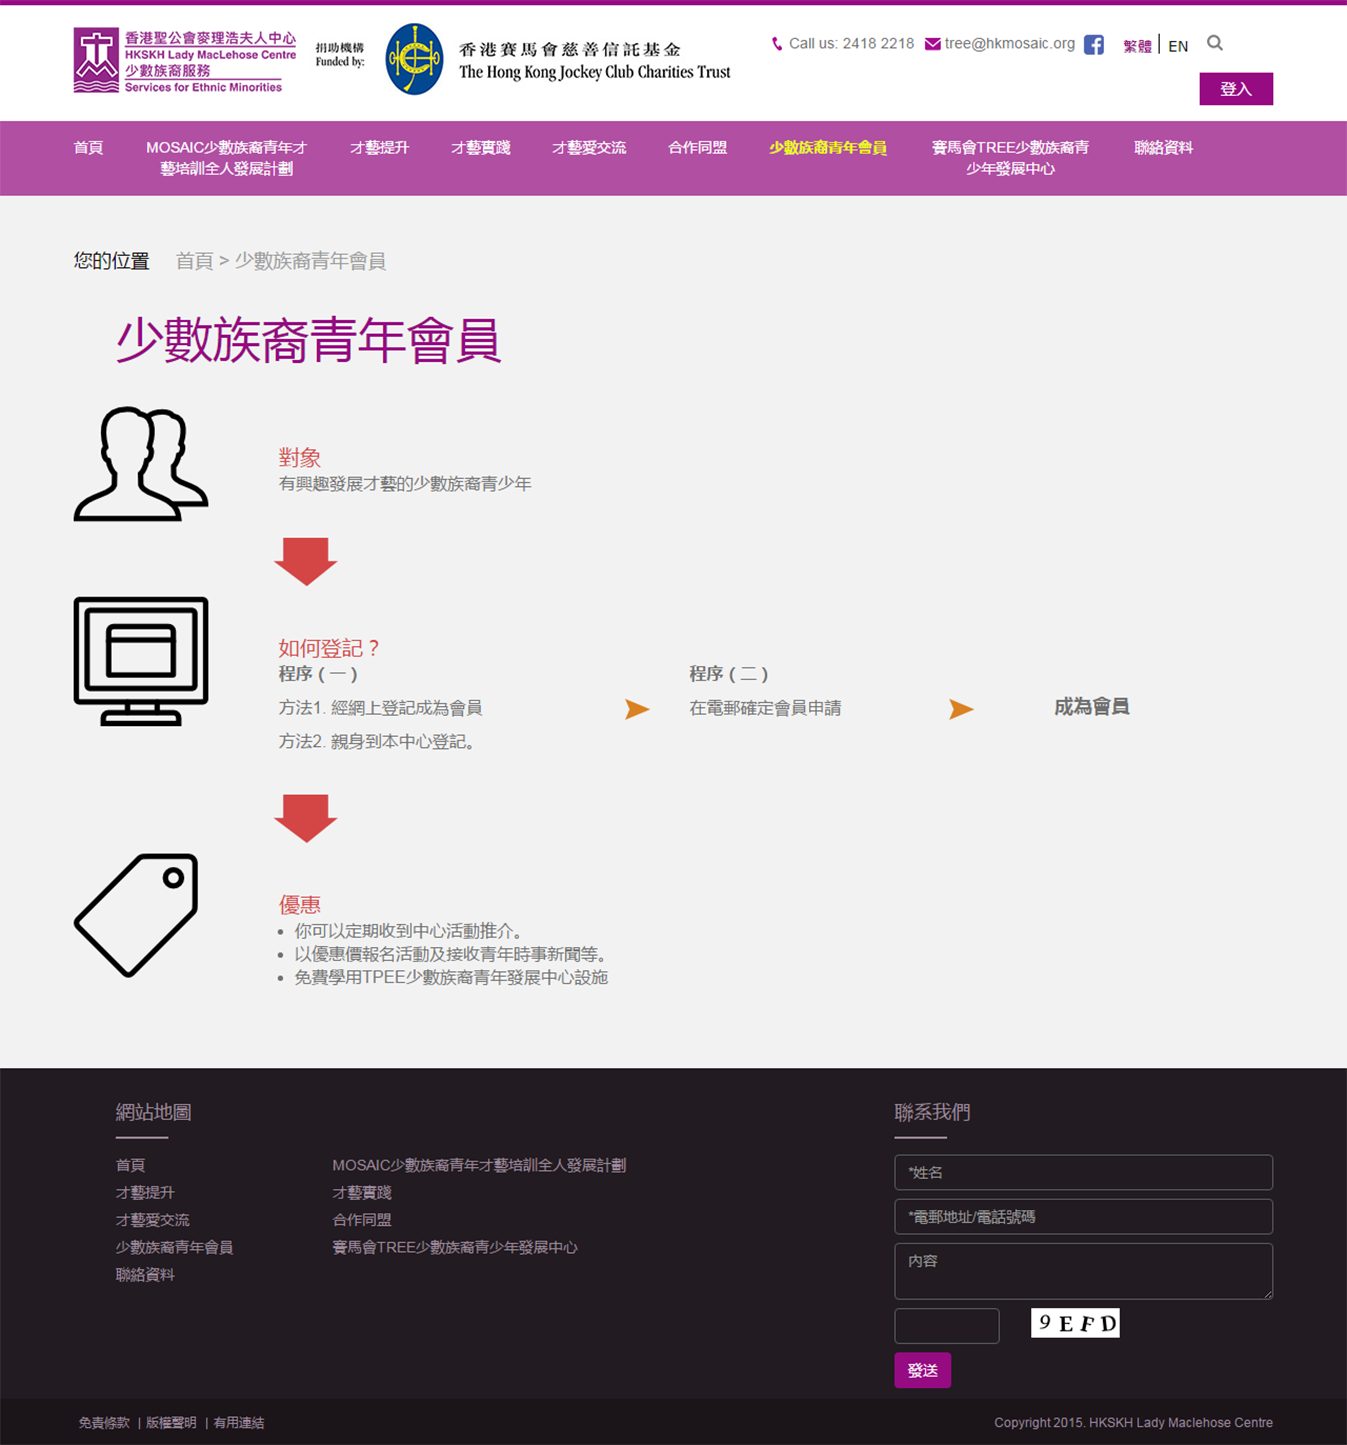This screenshot has width=1347, height=1445.
Task: Click the two-person silhouette icon
Action: (141, 464)
